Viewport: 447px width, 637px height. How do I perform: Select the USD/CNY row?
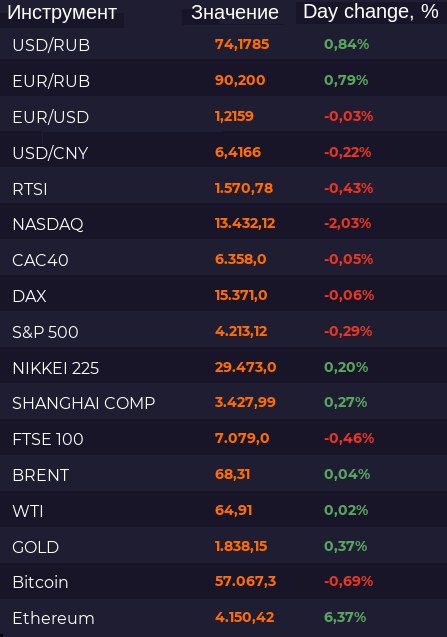(224, 153)
